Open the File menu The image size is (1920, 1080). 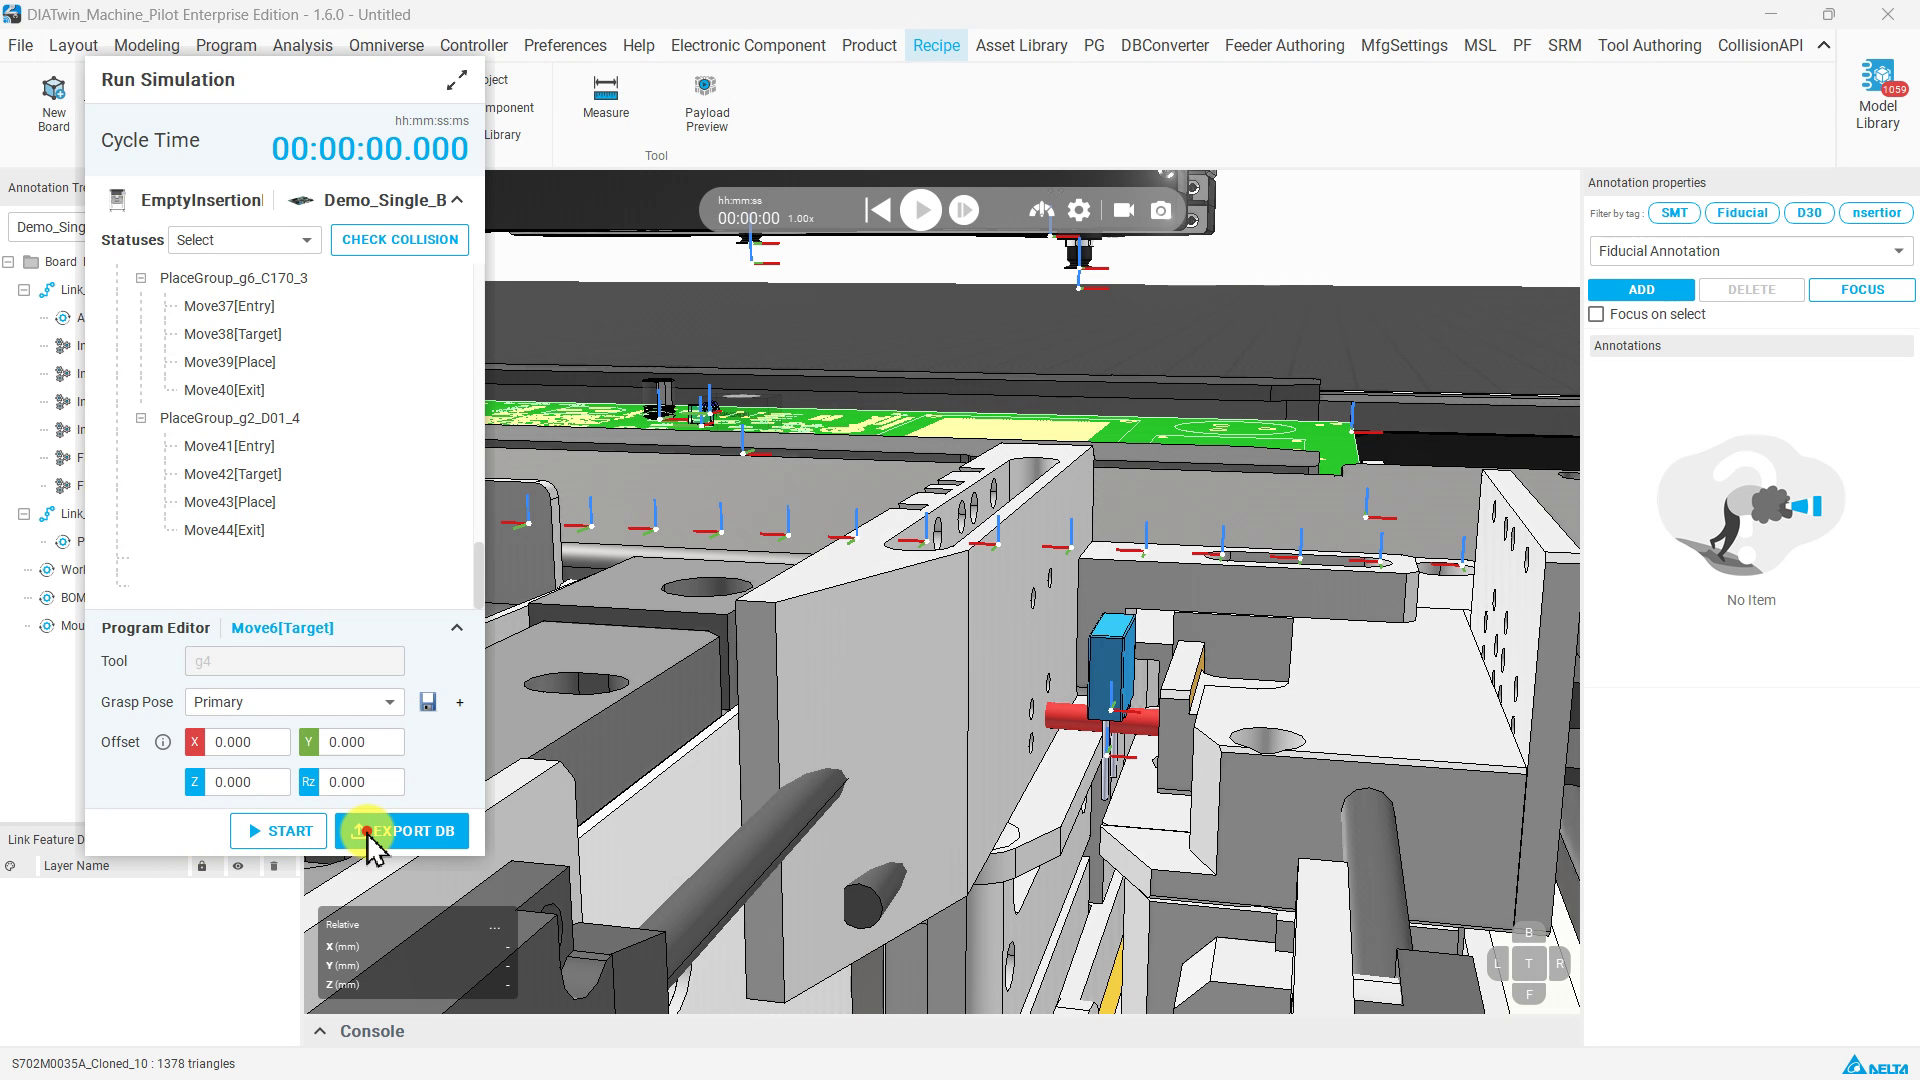[x=20, y=45]
